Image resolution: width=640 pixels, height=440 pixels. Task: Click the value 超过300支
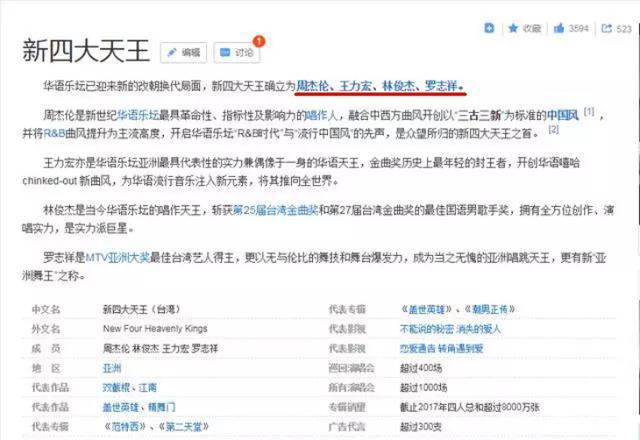point(421,427)
